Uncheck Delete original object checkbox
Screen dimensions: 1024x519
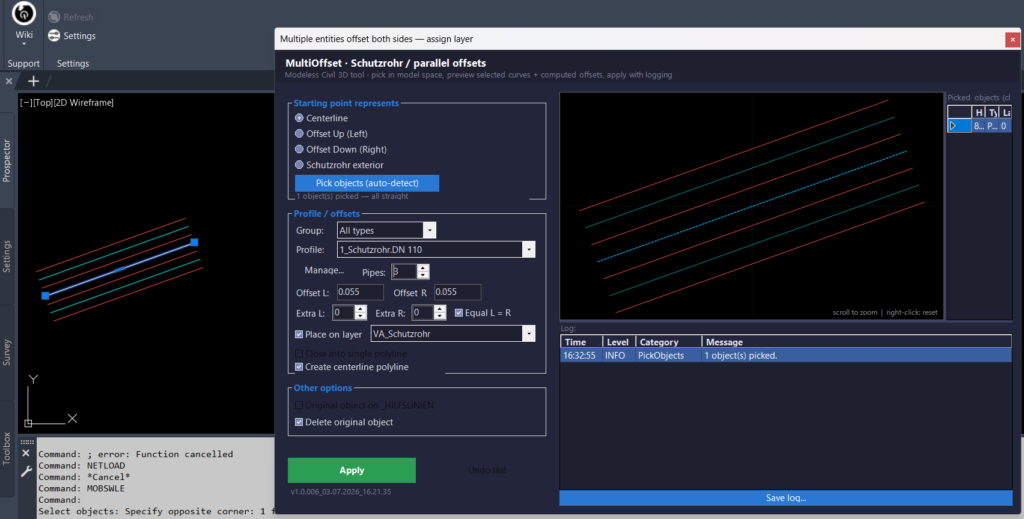299,422
